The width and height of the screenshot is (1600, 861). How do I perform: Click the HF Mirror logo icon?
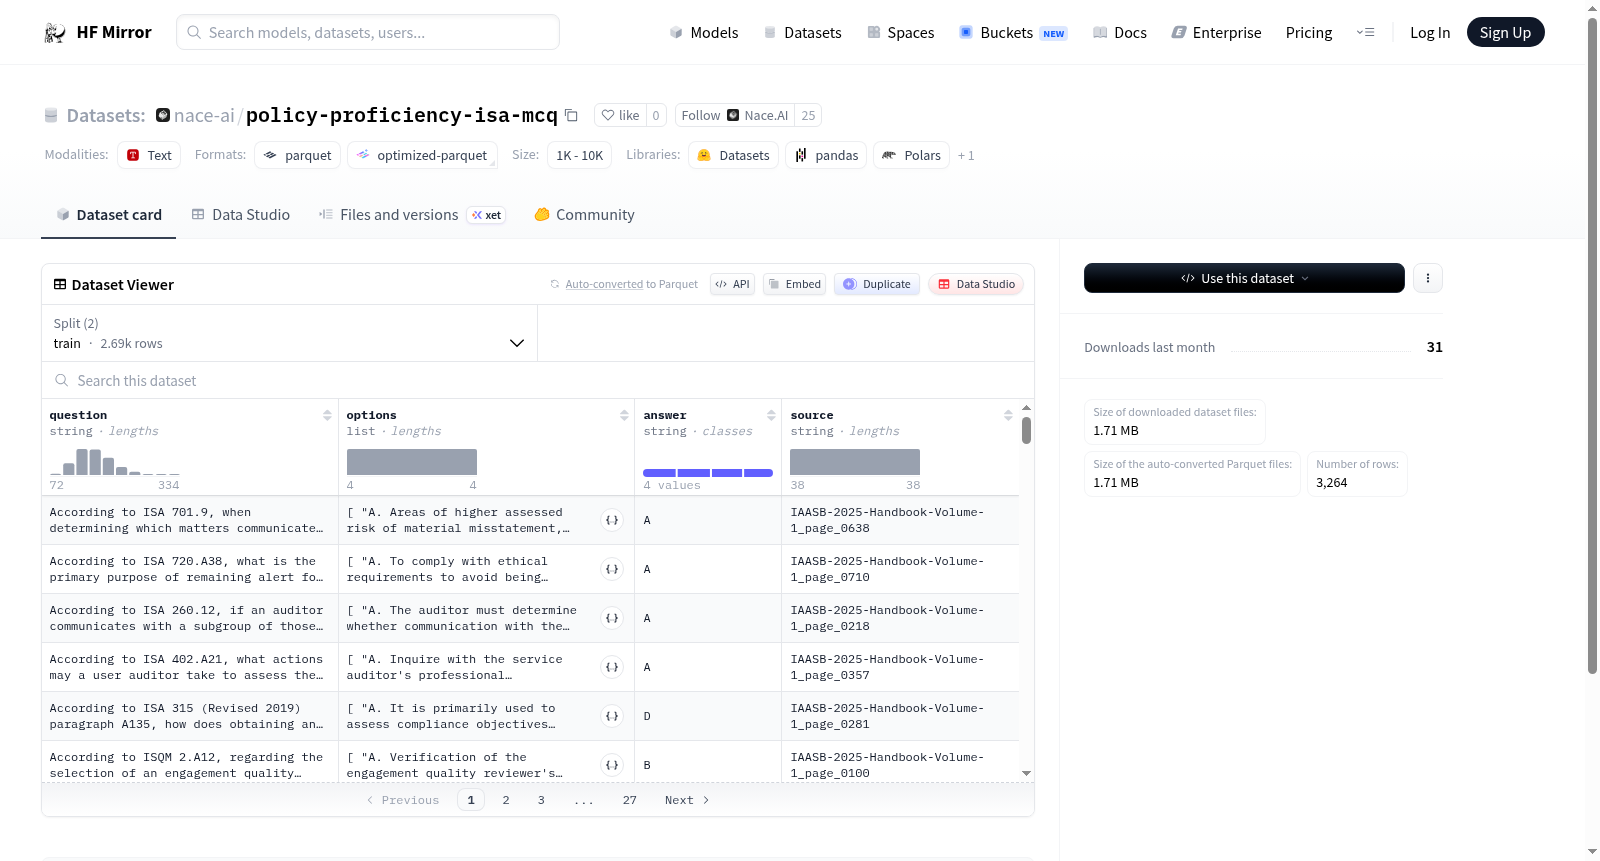pyautogui.click(x=55, y=33)
